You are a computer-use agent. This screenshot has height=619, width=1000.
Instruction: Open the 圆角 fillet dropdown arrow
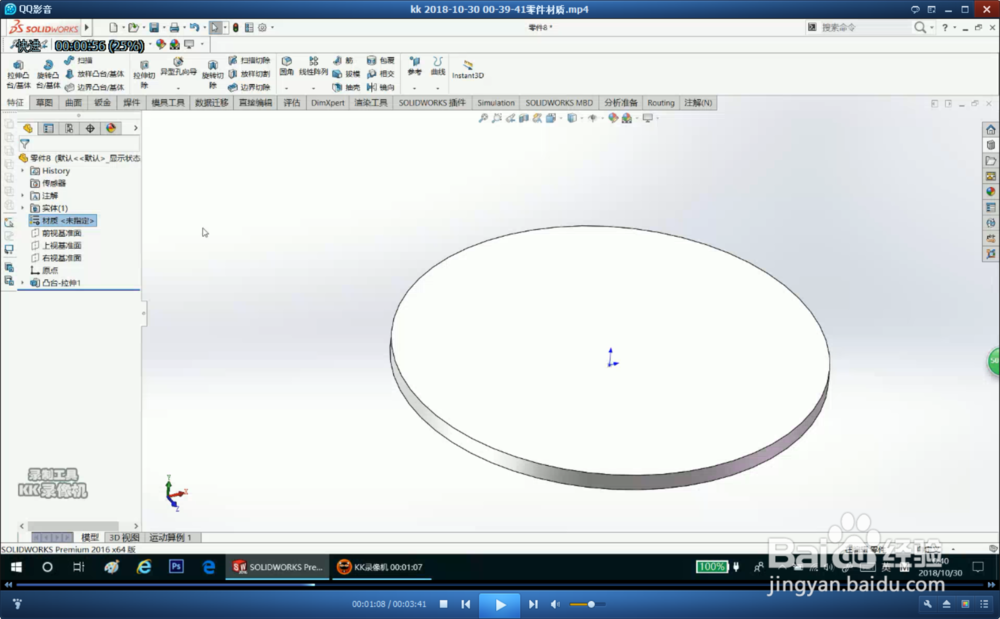pyautogui.click(x=286, y=87)
